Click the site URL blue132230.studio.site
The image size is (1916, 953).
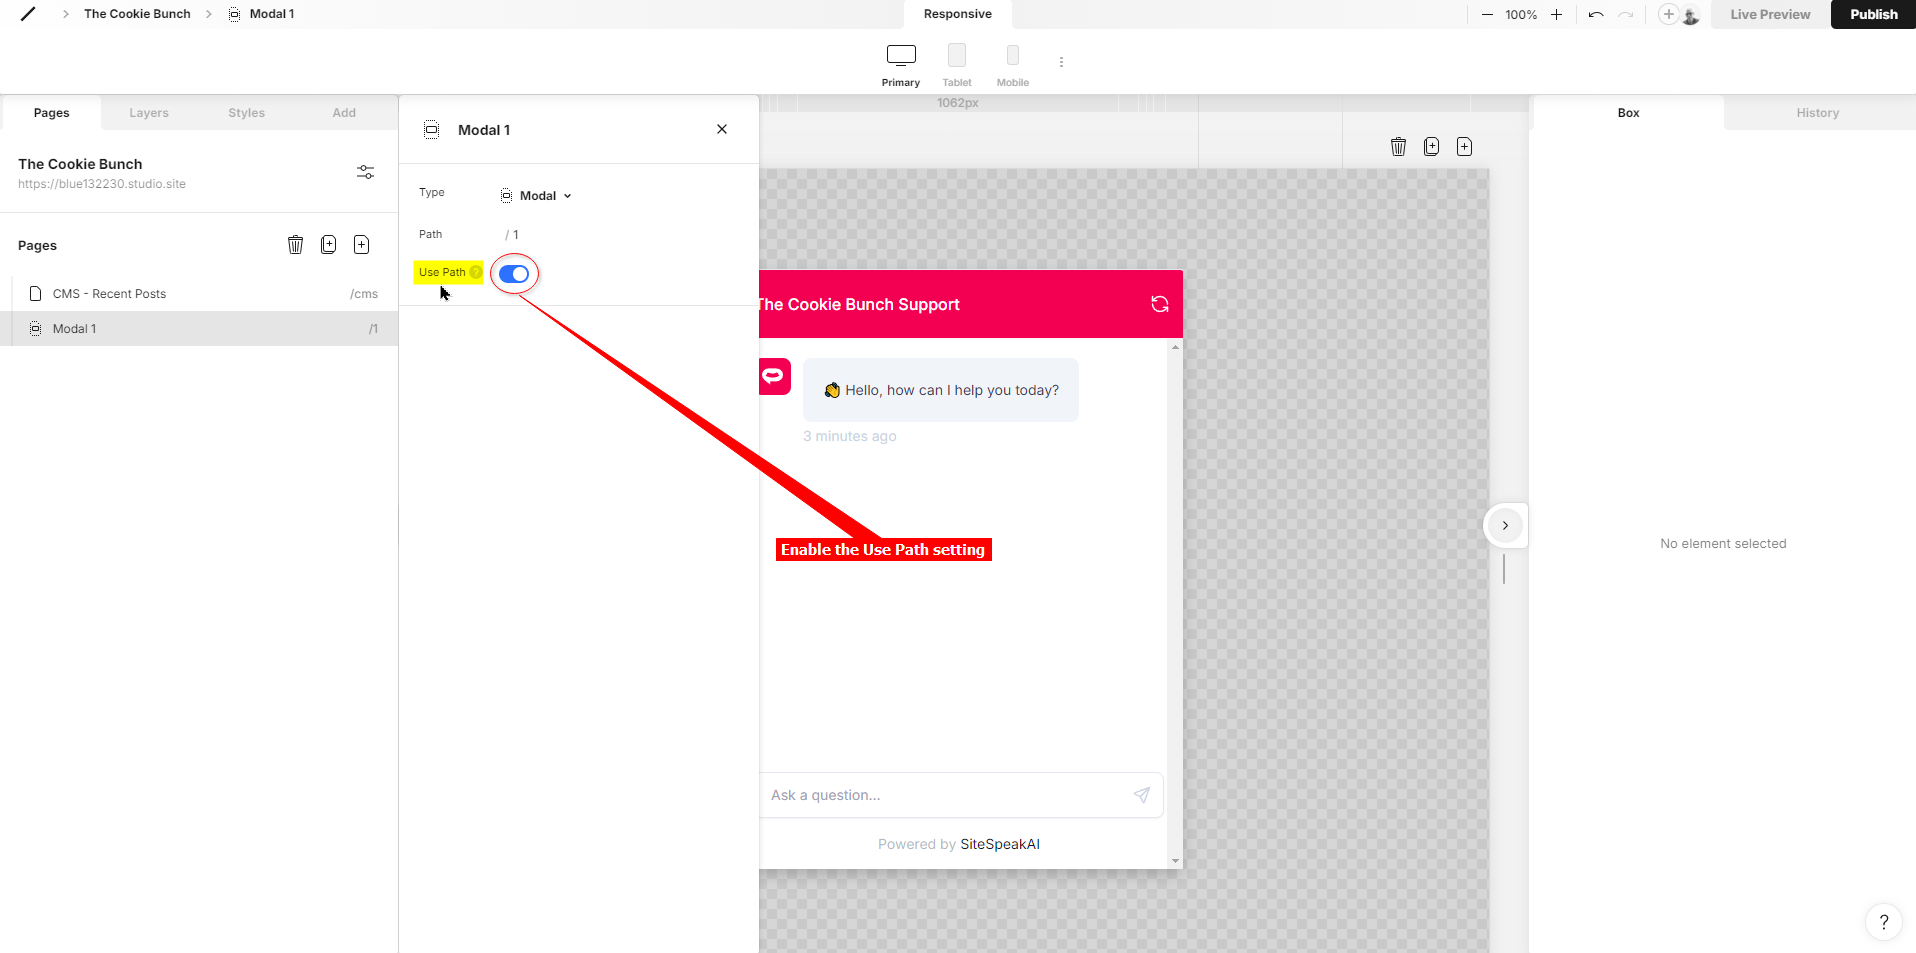point(102,184)
